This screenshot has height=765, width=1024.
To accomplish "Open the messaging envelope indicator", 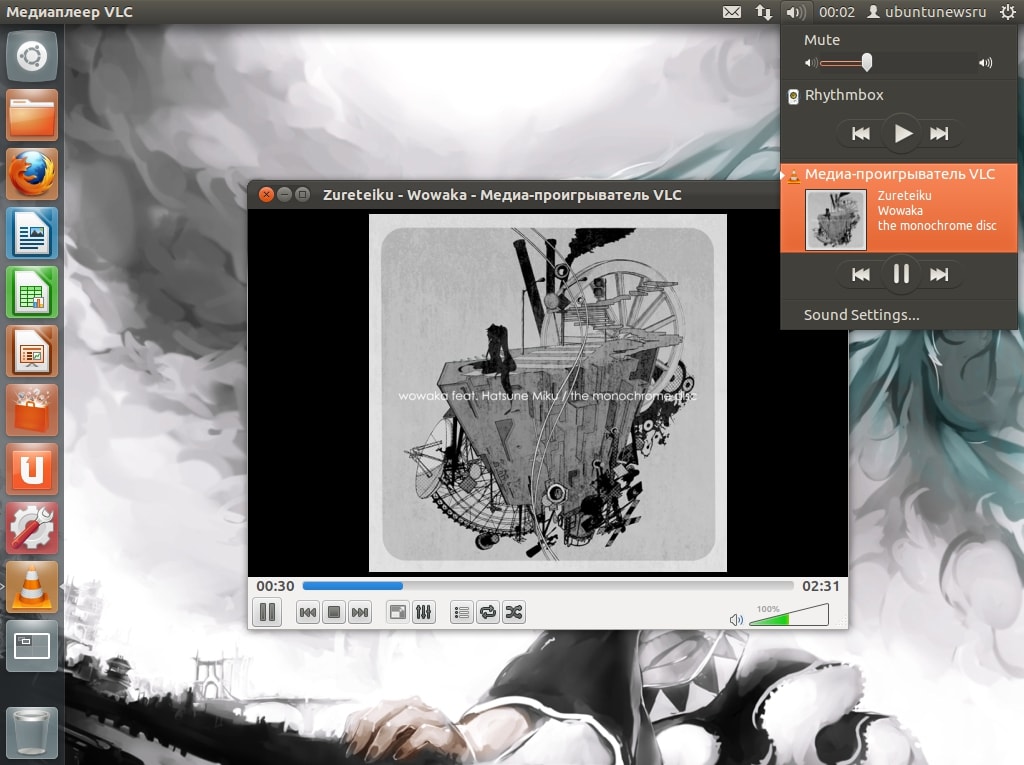I will (x=732, y=12).
